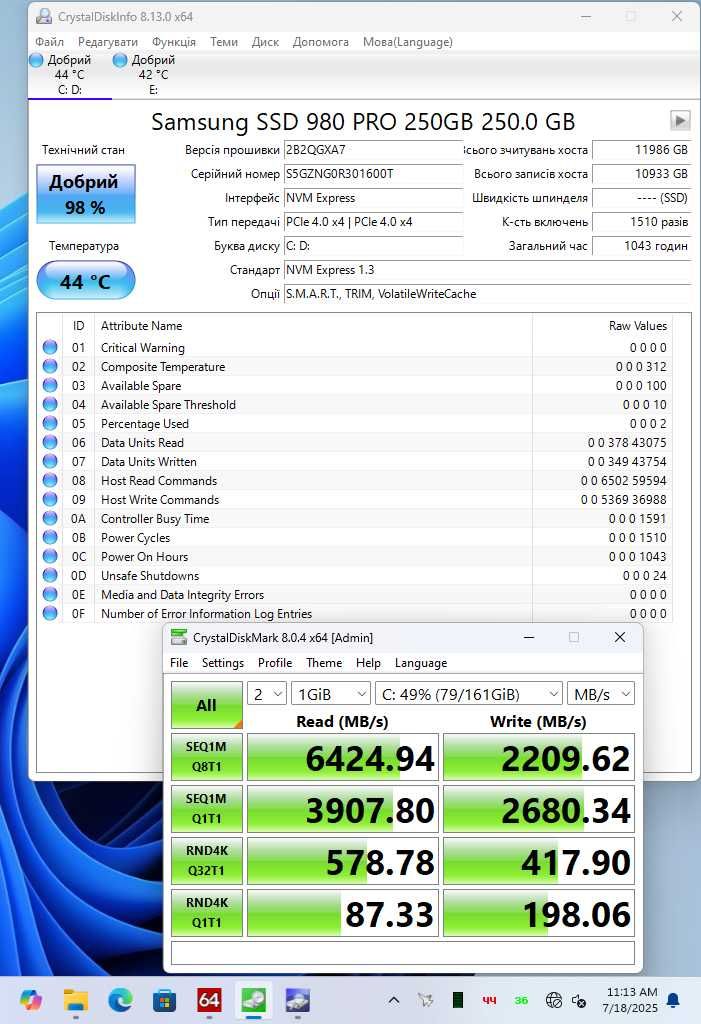This screenshot has height=1024, width=701.
Task: Click the next disk arrow button
Action: (x=680, y=120)
